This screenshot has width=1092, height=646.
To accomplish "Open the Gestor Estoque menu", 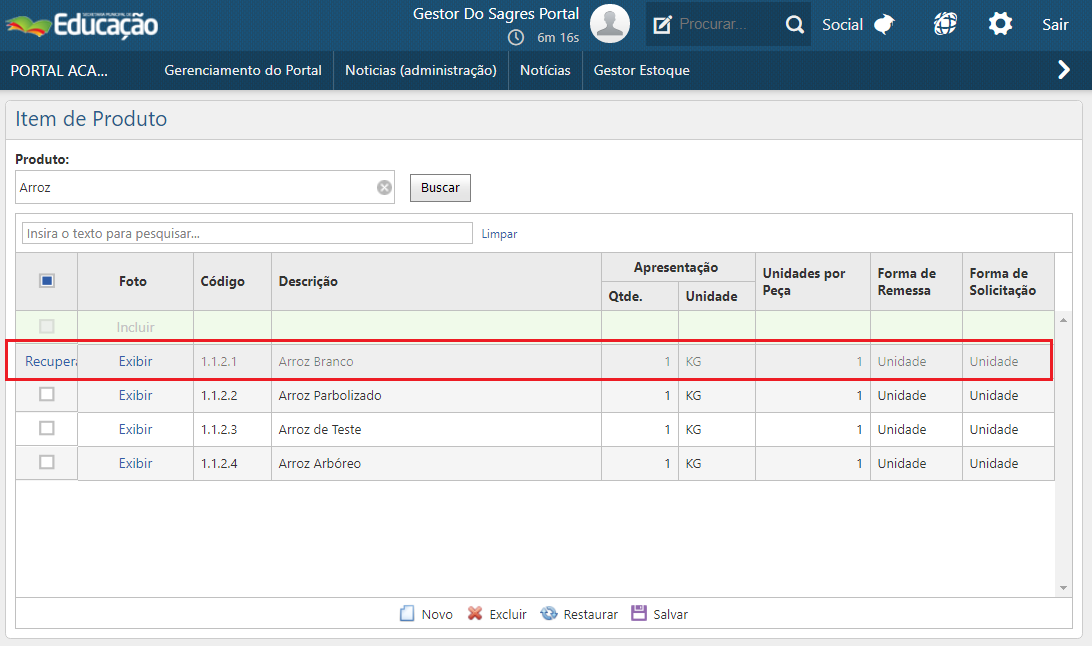I will 641,70.
